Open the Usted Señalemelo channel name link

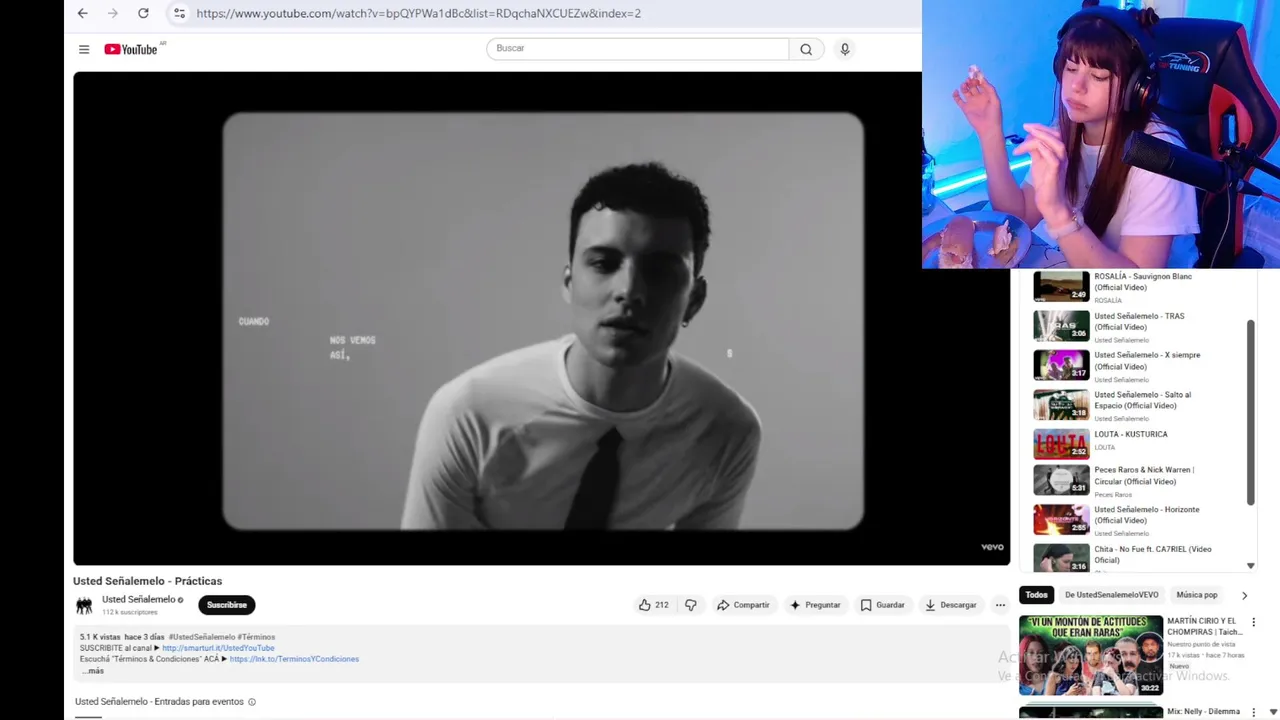tap(139, 599)
